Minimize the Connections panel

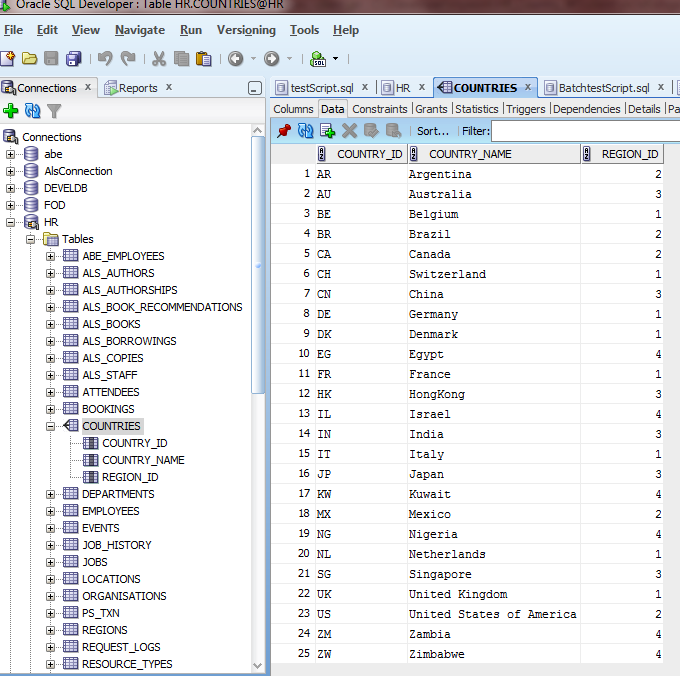tap(255, 88)
